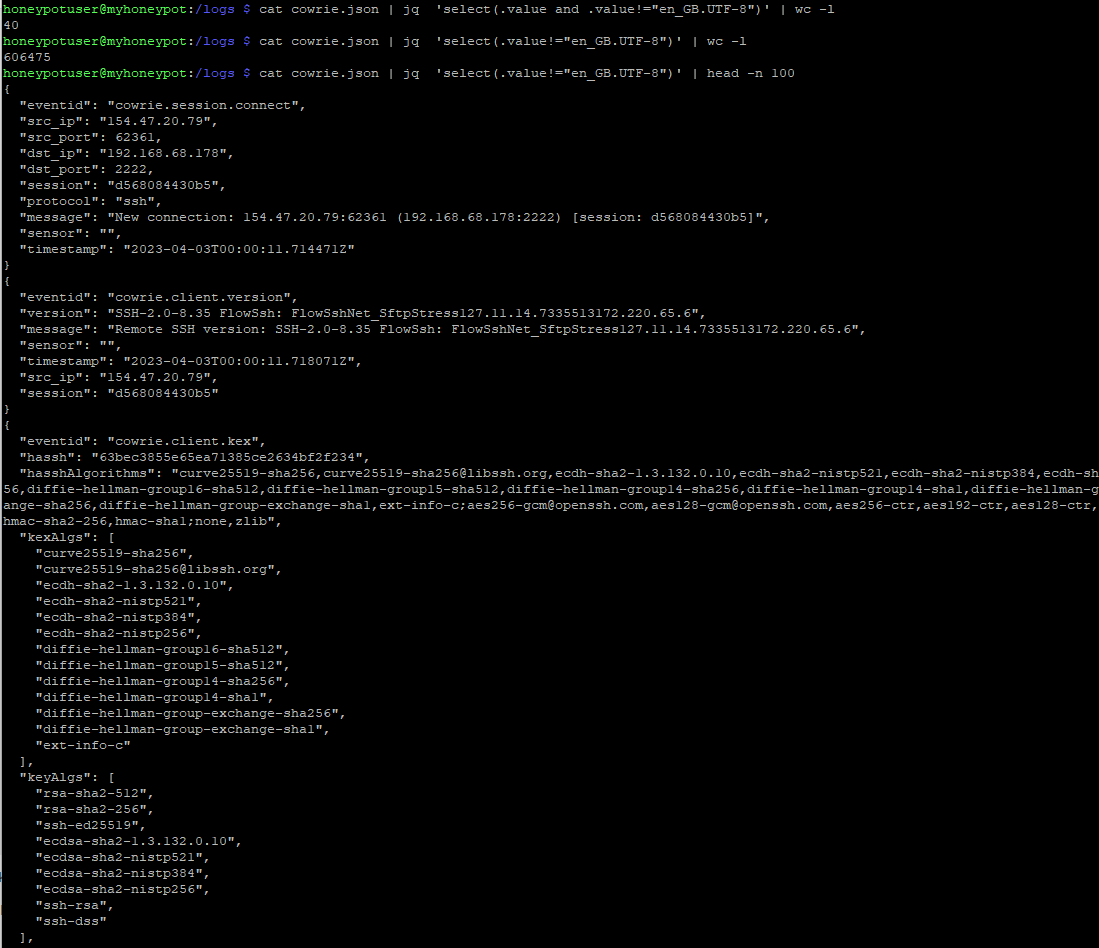The width and height of the screenshot is (1099, 948).
Task: Click the "curve25519-sha256@libssh.org" kexAlgs list entry
Action: pyautogui.click(x=158, y=569)
